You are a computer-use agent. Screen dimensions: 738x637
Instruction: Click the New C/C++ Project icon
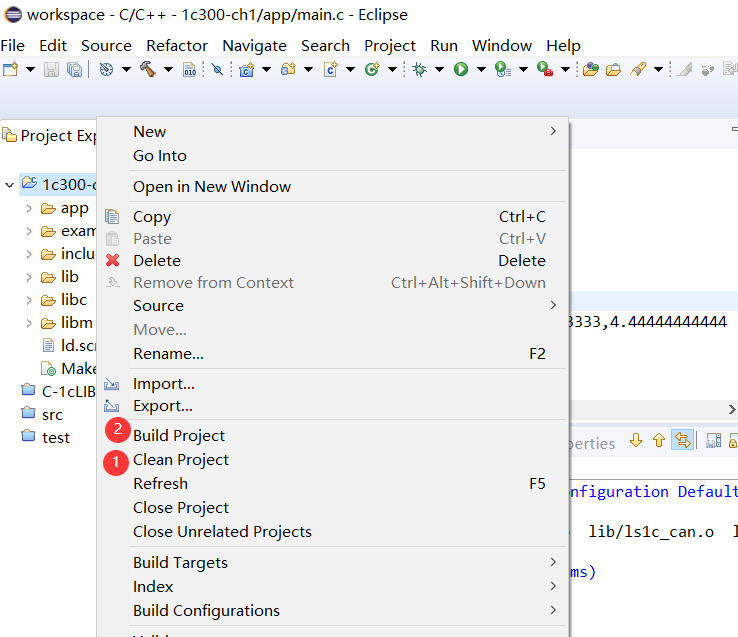[x=246, y=70]
